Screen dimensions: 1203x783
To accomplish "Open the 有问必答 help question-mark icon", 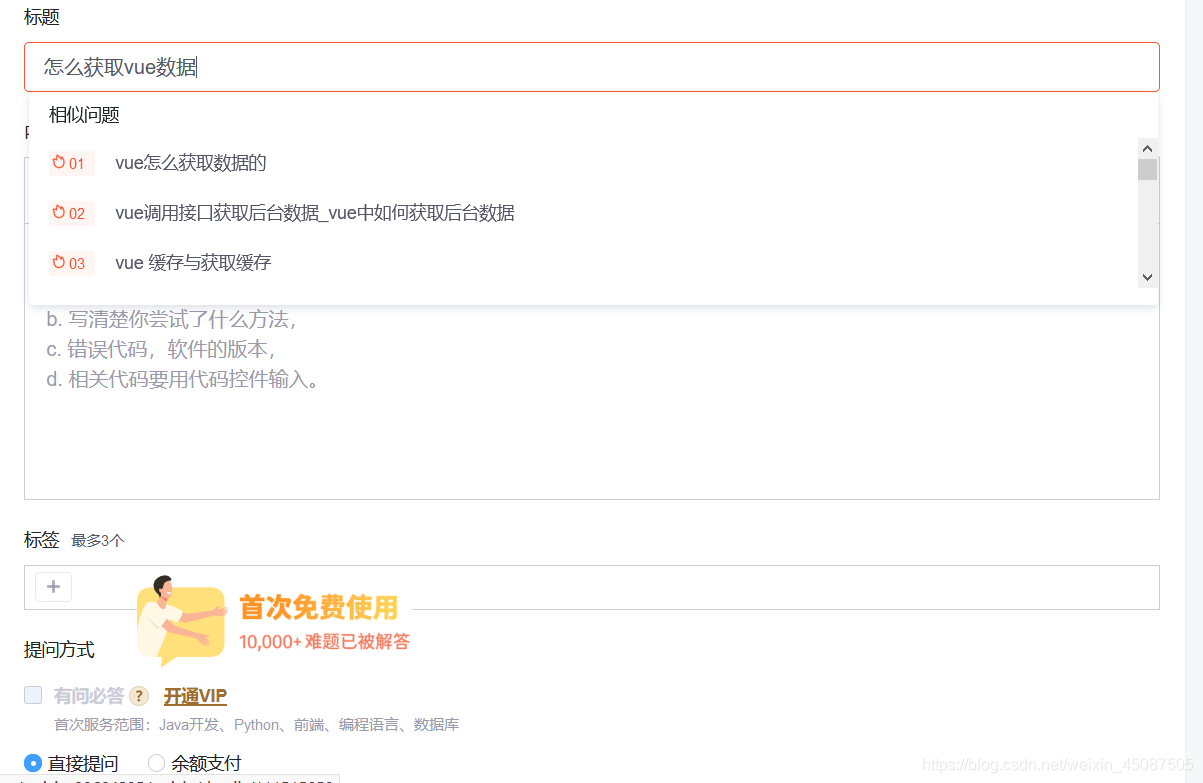I will (138, 695).
